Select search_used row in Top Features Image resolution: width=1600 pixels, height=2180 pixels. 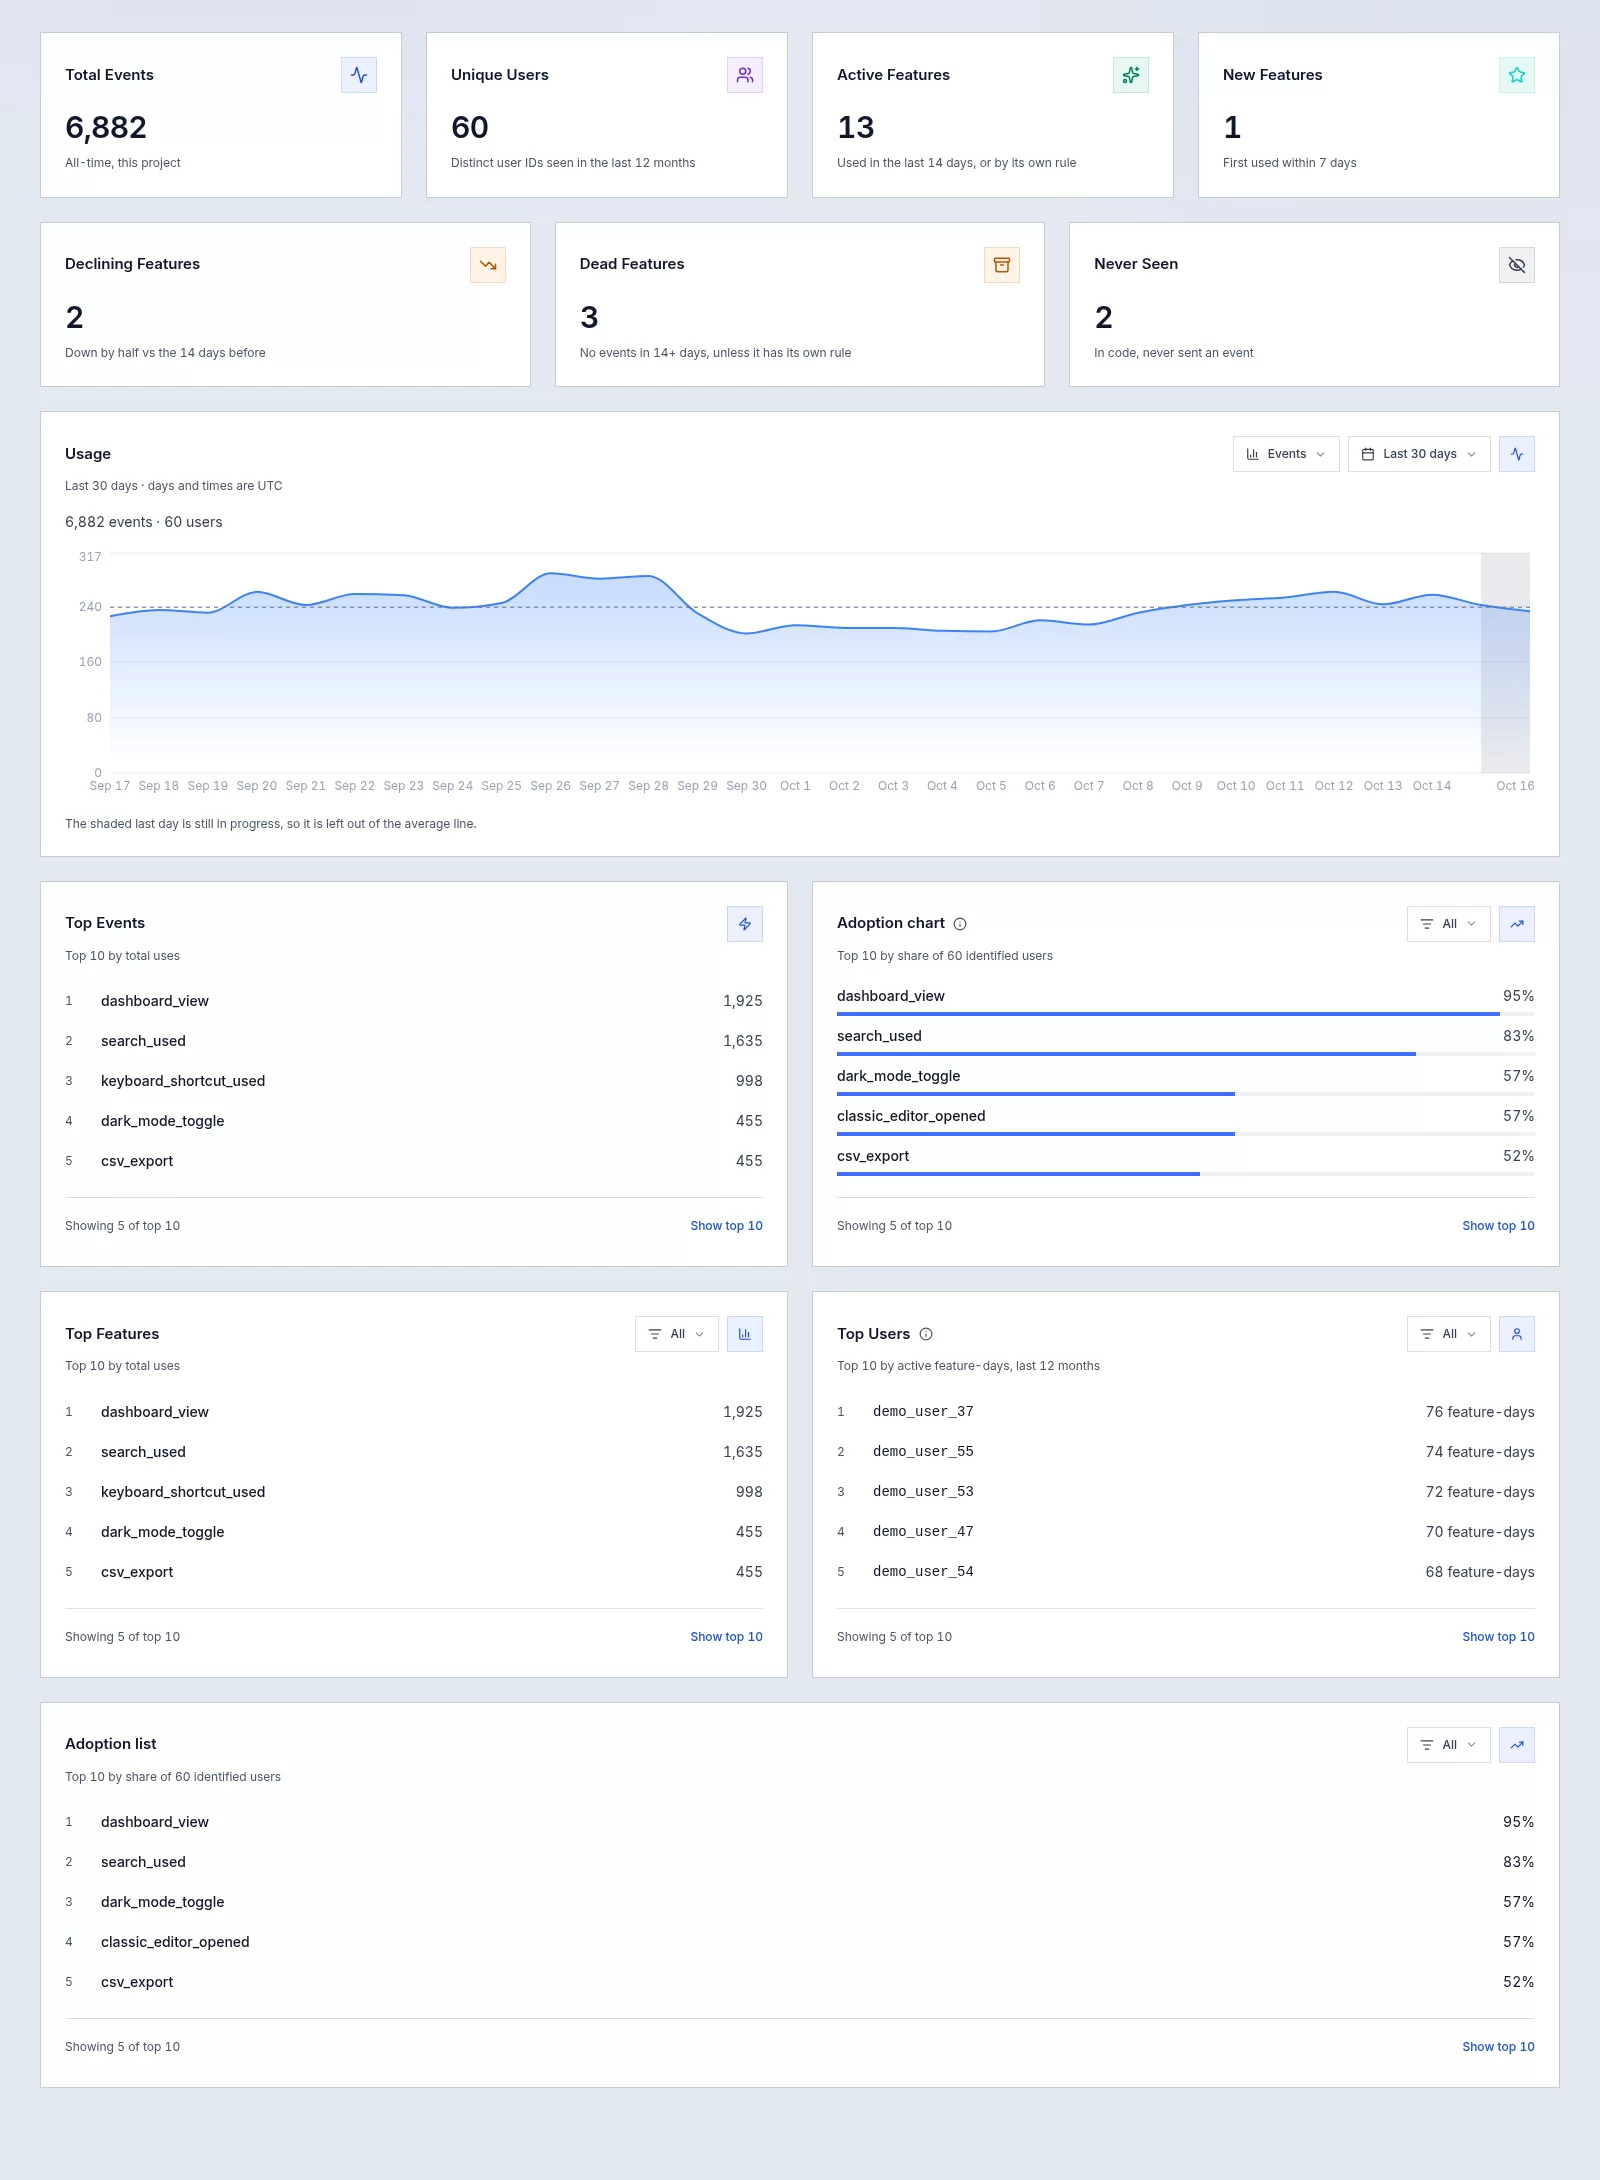(414, 1452)
